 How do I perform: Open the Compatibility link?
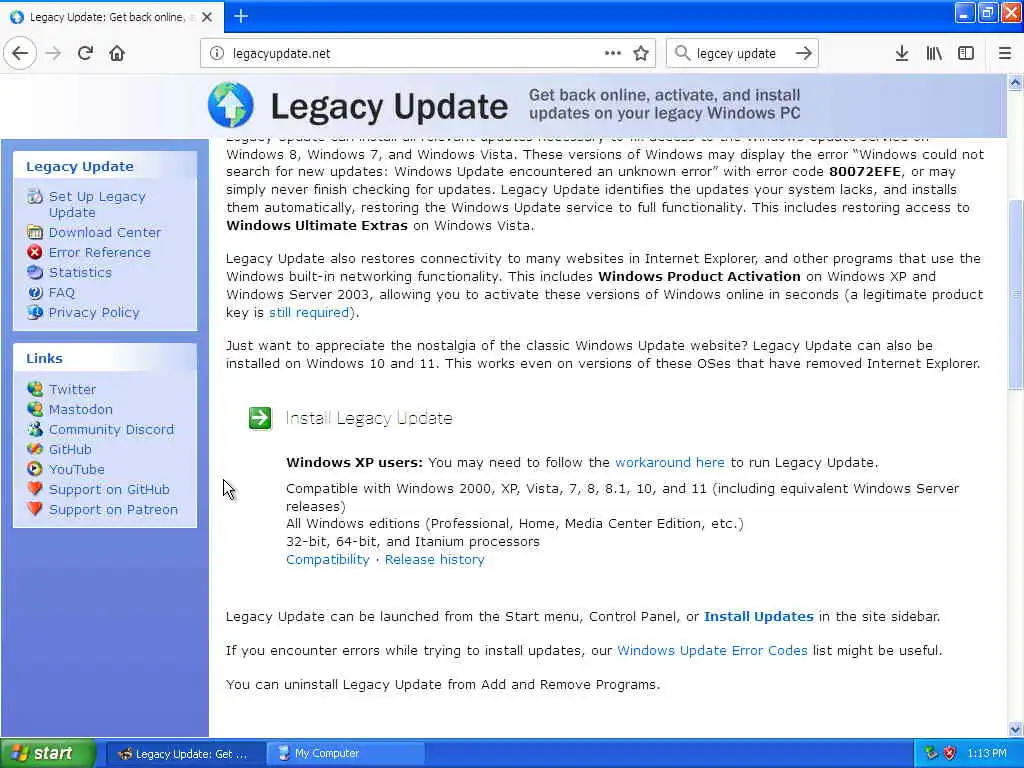click(327, 560)
